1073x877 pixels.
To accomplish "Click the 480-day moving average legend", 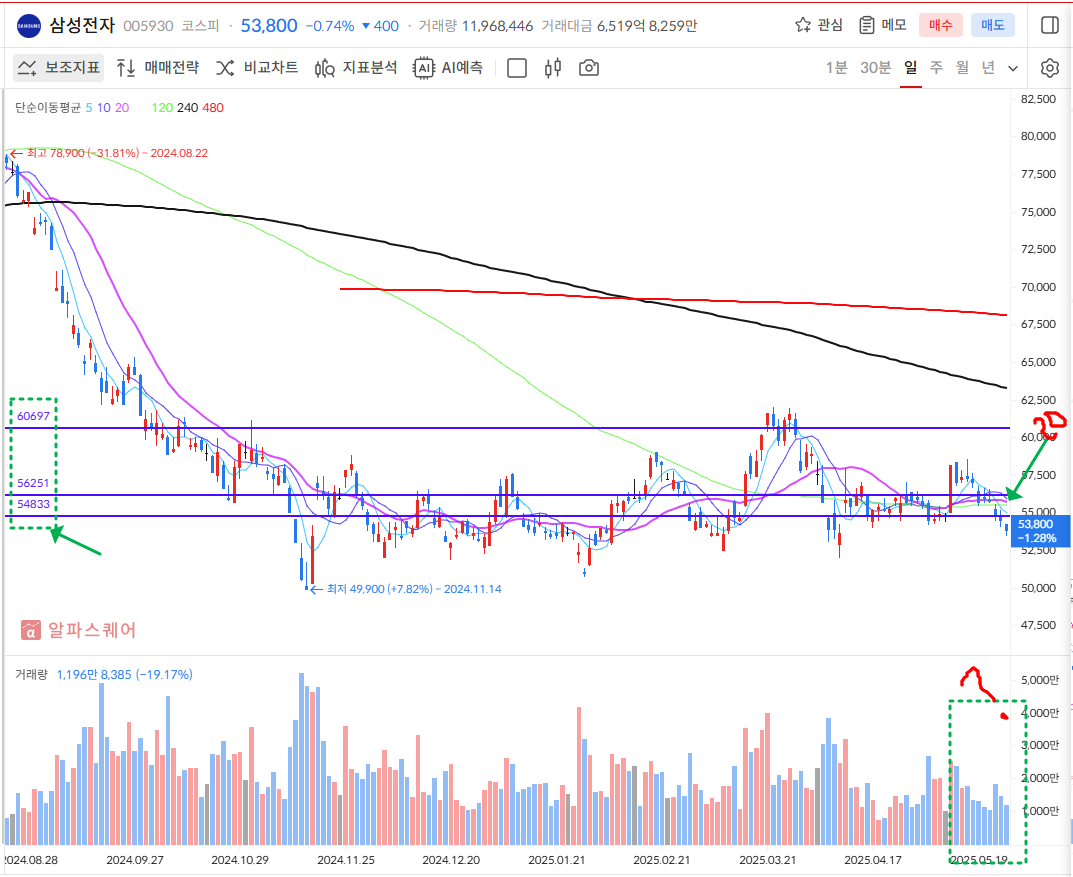I will click(x=213, y=107).
